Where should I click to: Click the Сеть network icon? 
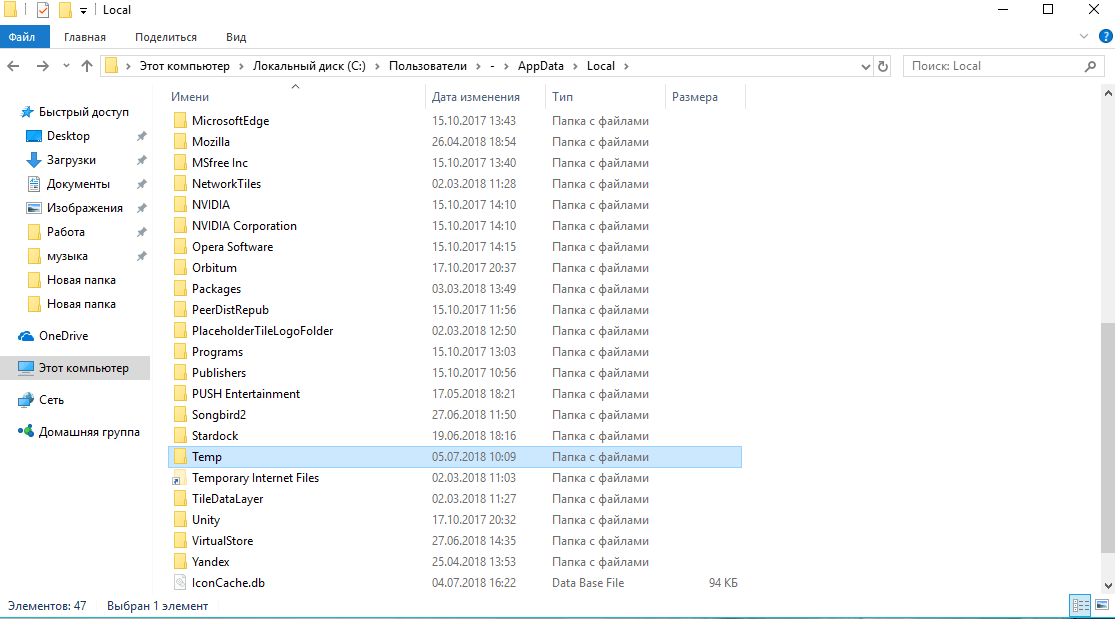tap(26, 400)
